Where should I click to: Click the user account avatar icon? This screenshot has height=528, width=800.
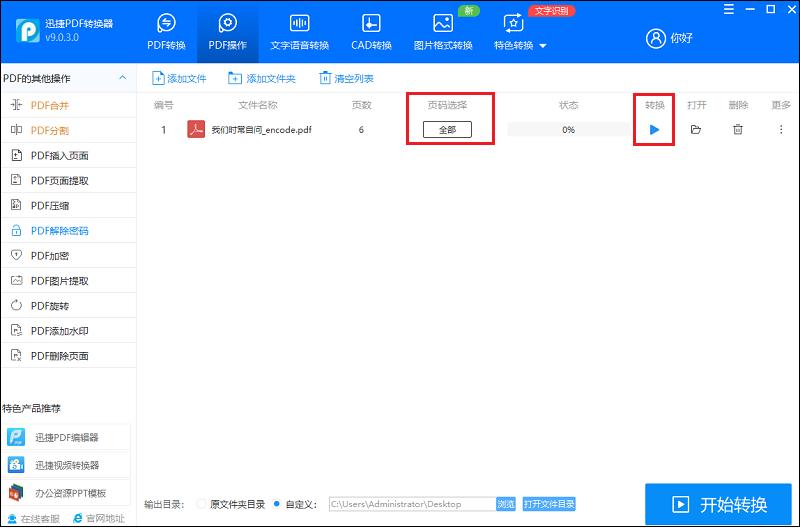656,38
